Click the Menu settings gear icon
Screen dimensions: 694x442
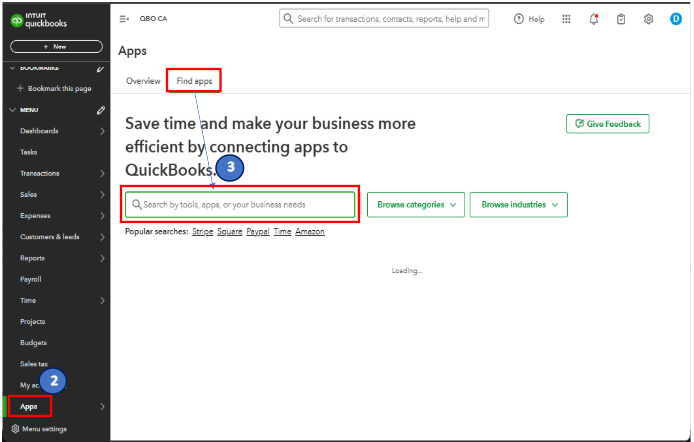(15, 429)
